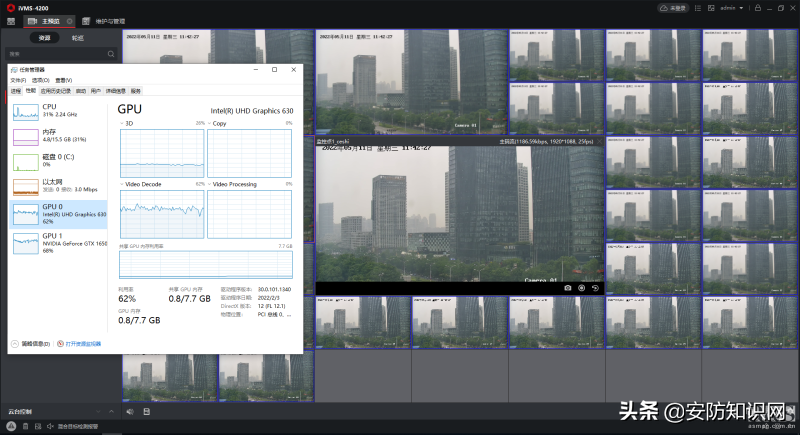Expand the 云台控制 panel up chevron
This screenshot has width=800, height=435.
click(x=111, y=412)
